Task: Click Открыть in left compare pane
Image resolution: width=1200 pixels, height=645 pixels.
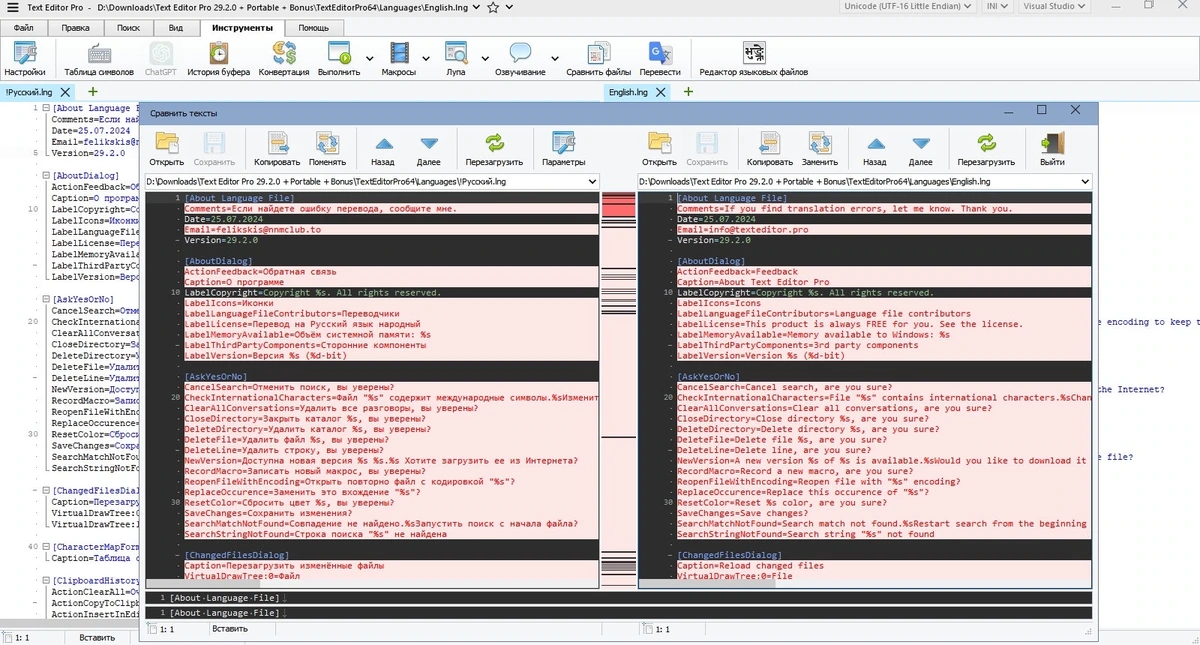Action: (x=167, y=149)
